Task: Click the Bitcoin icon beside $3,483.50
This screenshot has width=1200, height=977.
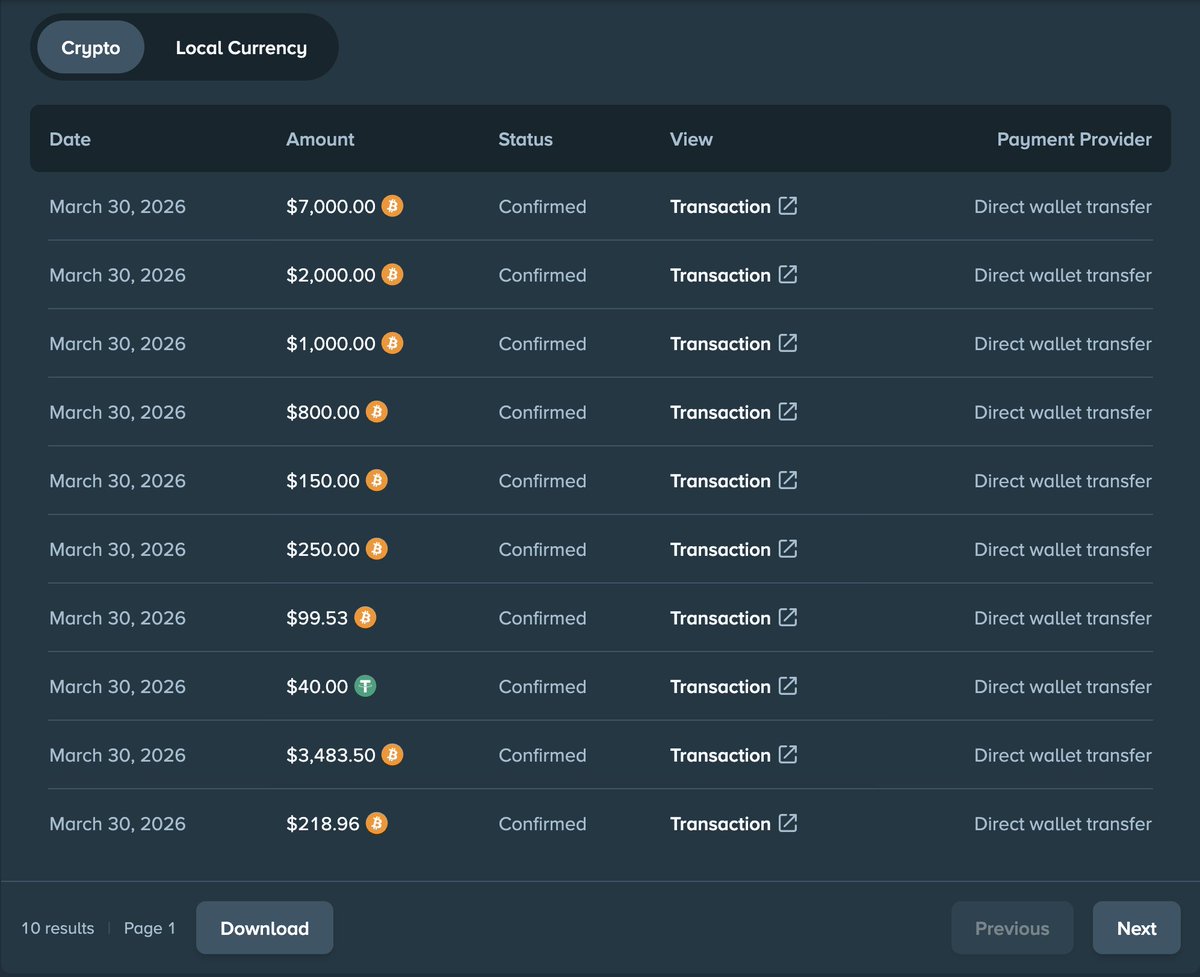Action: point(393,755)
